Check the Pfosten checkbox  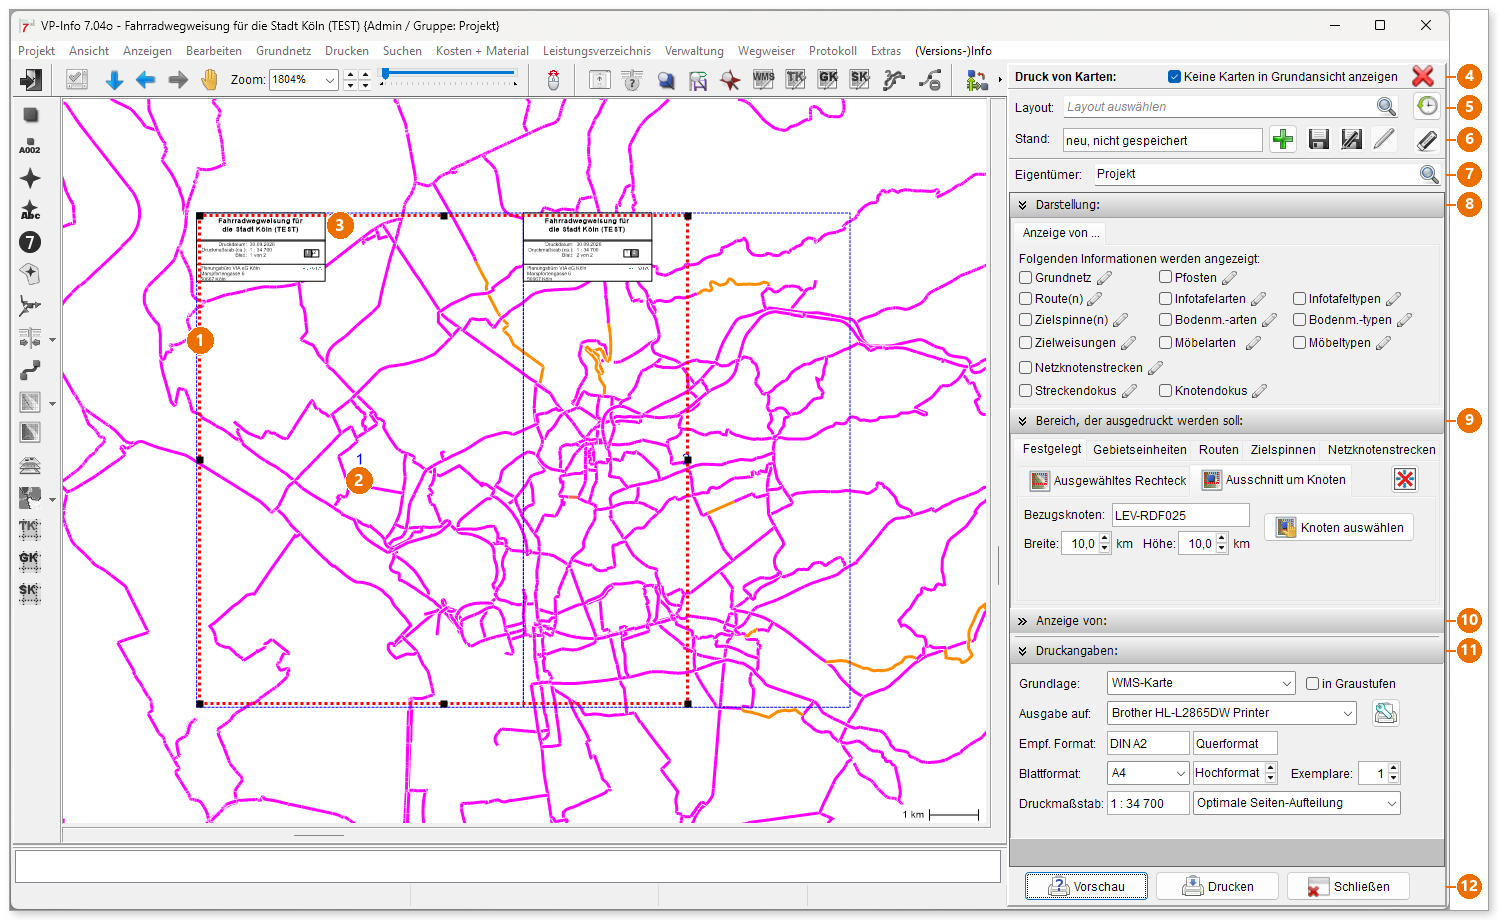coord(1165,277)
